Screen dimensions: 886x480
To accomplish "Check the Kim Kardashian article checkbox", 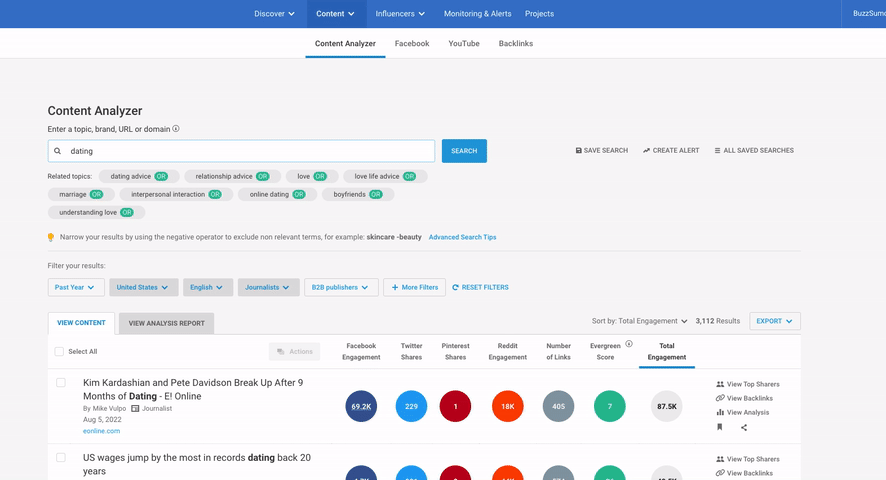I will [61, 383].
